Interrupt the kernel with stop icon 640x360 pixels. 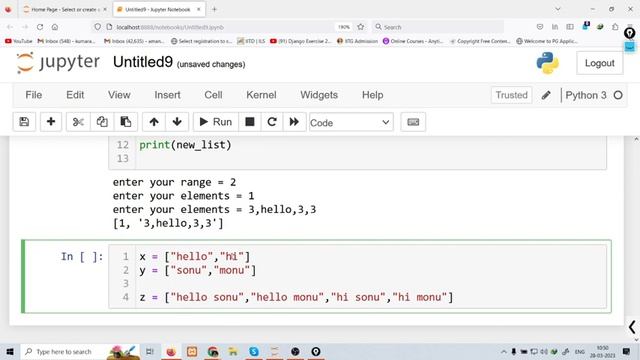point(250,122)
